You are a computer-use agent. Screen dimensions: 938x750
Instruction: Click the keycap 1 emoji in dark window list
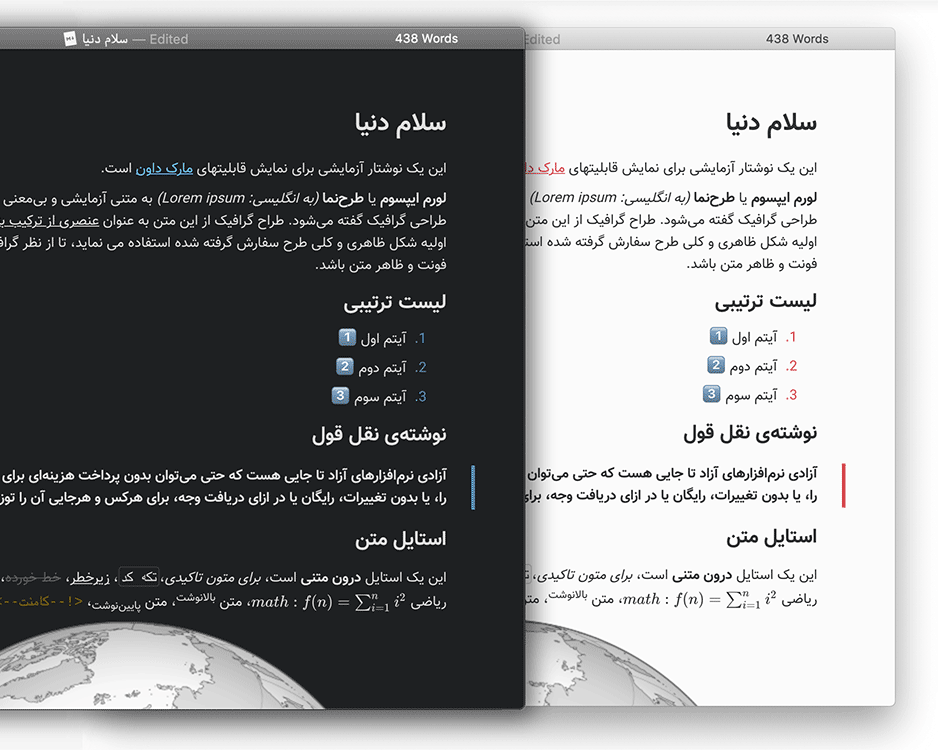click(347, 337)
